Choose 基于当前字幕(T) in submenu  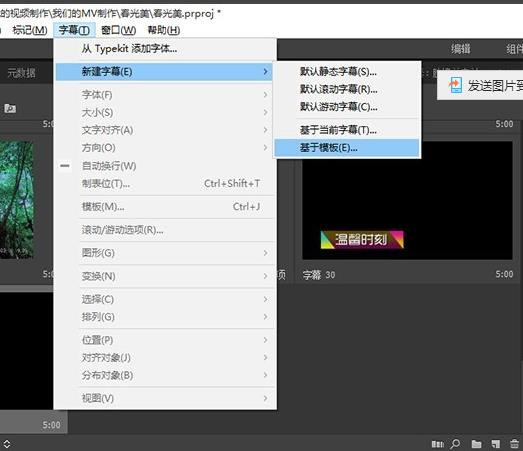(x=346, y=130)
